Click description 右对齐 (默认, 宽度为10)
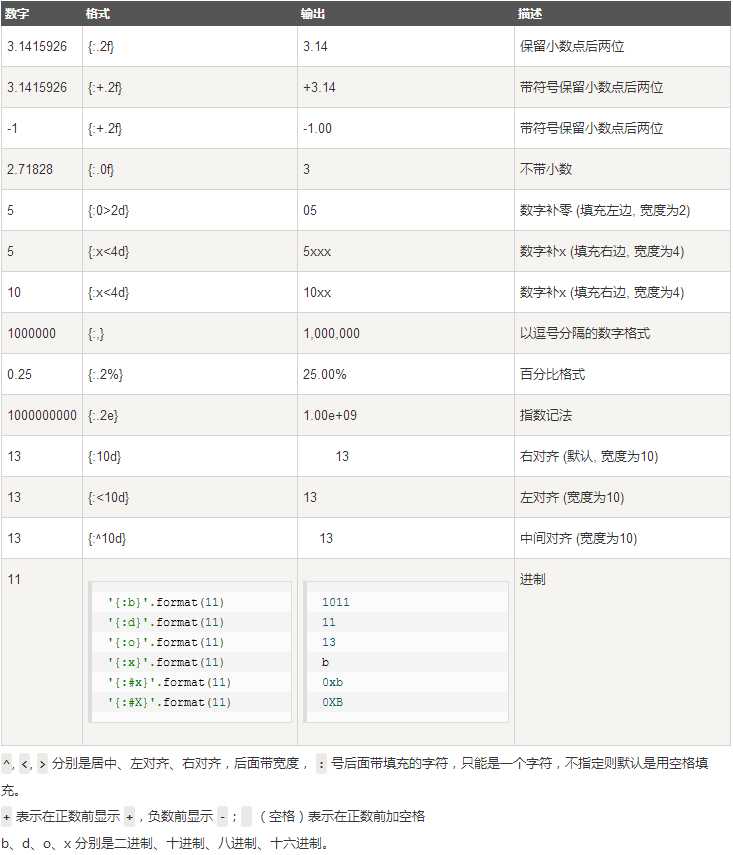The height and width of the screenshot is (855, 733). coord(589,456)
